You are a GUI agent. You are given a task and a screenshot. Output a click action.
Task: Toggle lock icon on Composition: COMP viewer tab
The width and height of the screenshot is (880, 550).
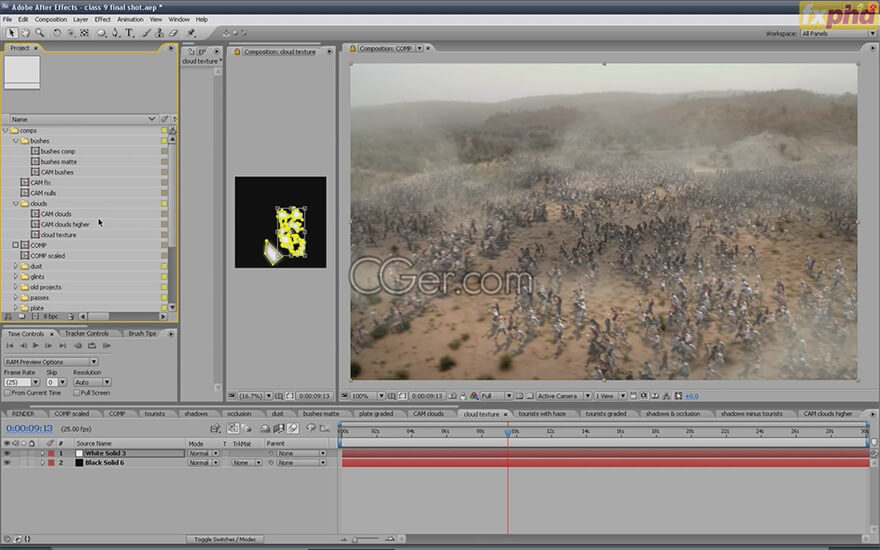point(352,49)
